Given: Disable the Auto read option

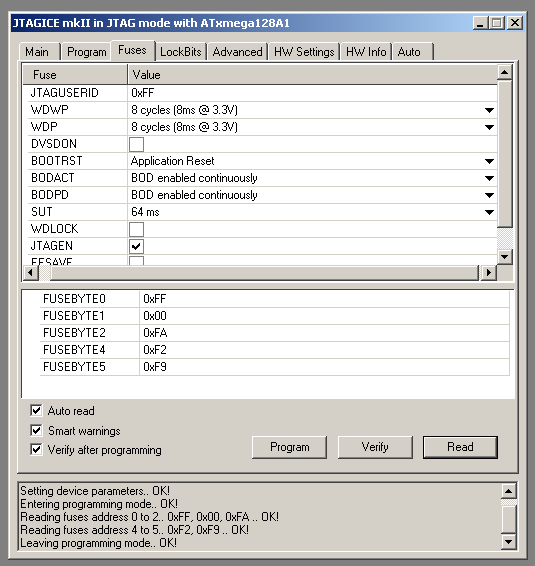Looking at the screenshot, I should (x=36, y=410).
